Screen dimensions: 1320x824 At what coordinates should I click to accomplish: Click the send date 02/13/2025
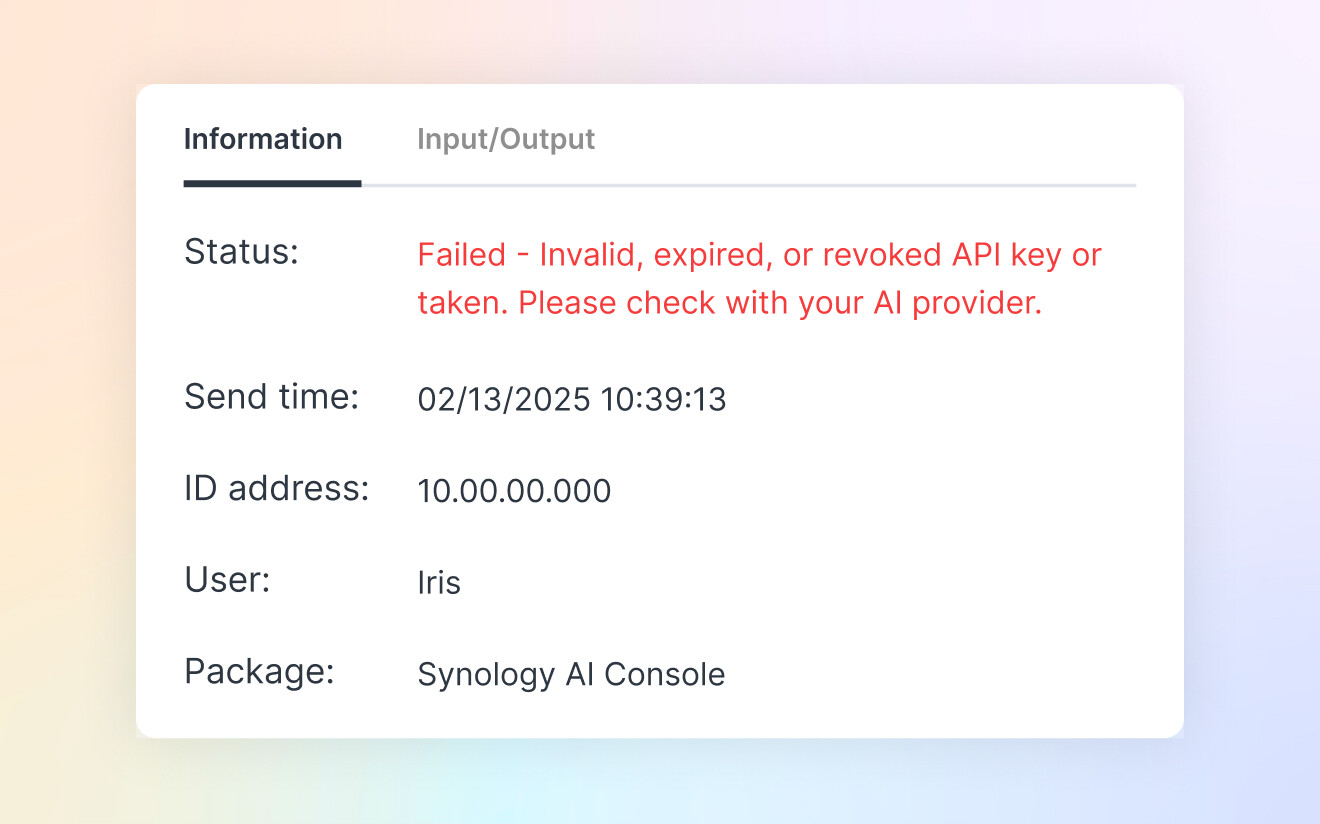(x=504, y=400)
